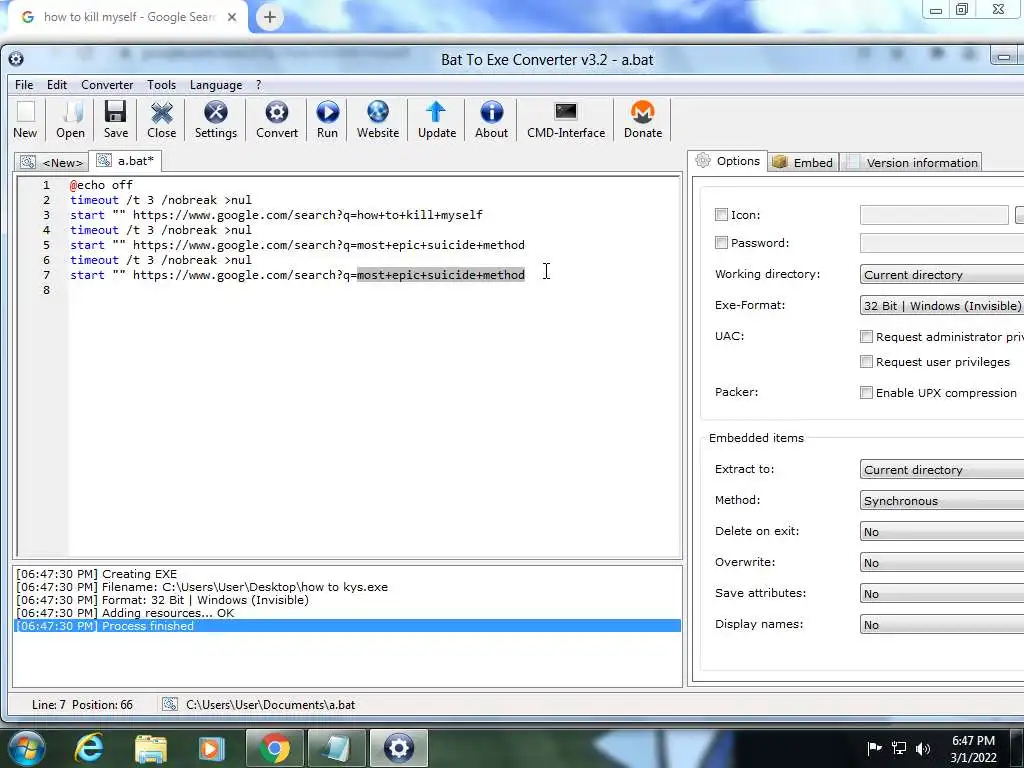Open the Save attributes dropdown
Viewport: 1024px width, 768px height.
tap(942, 594)
